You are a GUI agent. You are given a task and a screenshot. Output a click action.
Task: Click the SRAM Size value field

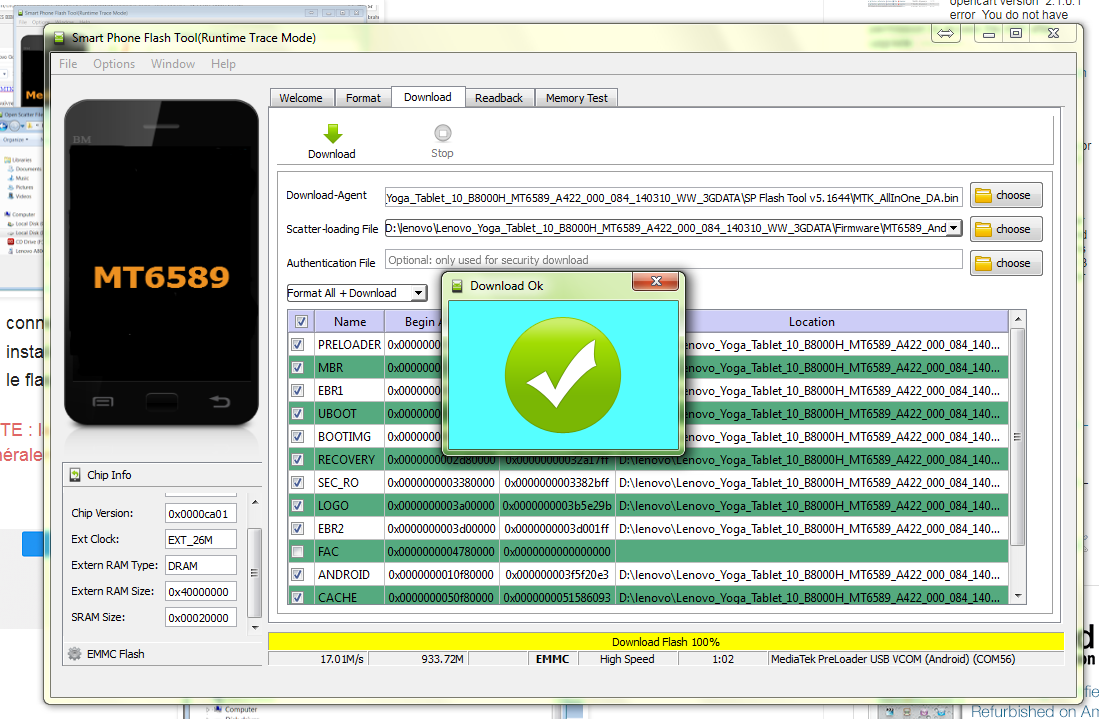coord(200,617)
